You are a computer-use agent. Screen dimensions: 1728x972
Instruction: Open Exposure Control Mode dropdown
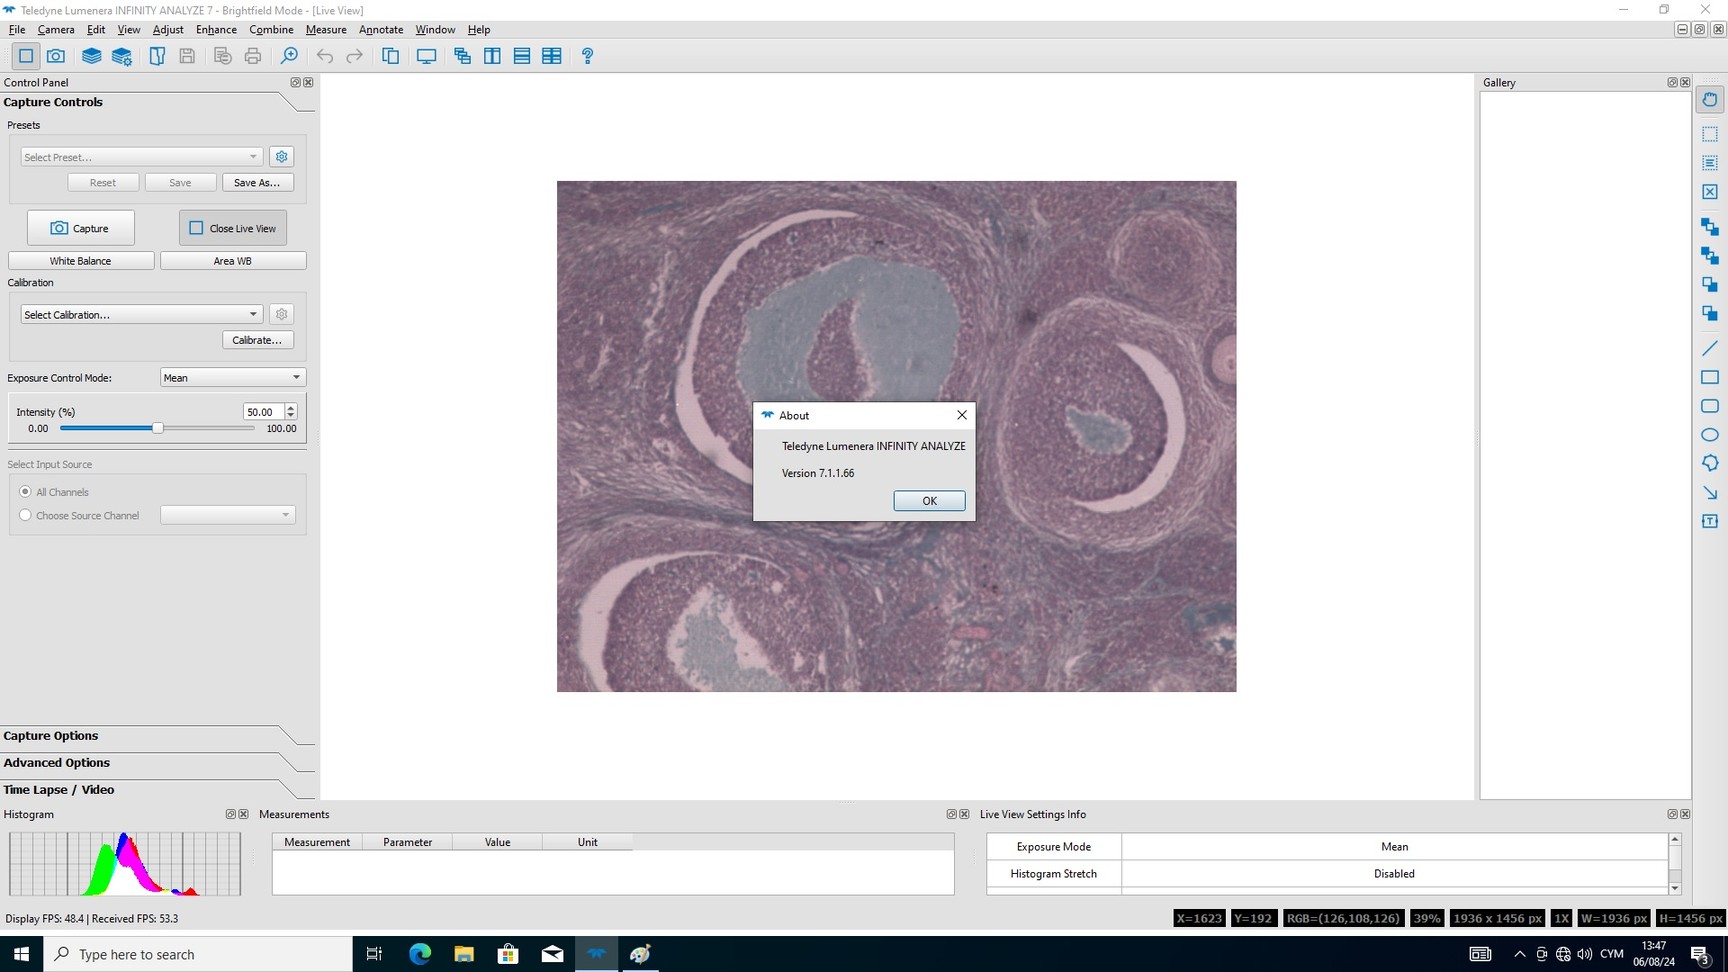pos(232,378)
